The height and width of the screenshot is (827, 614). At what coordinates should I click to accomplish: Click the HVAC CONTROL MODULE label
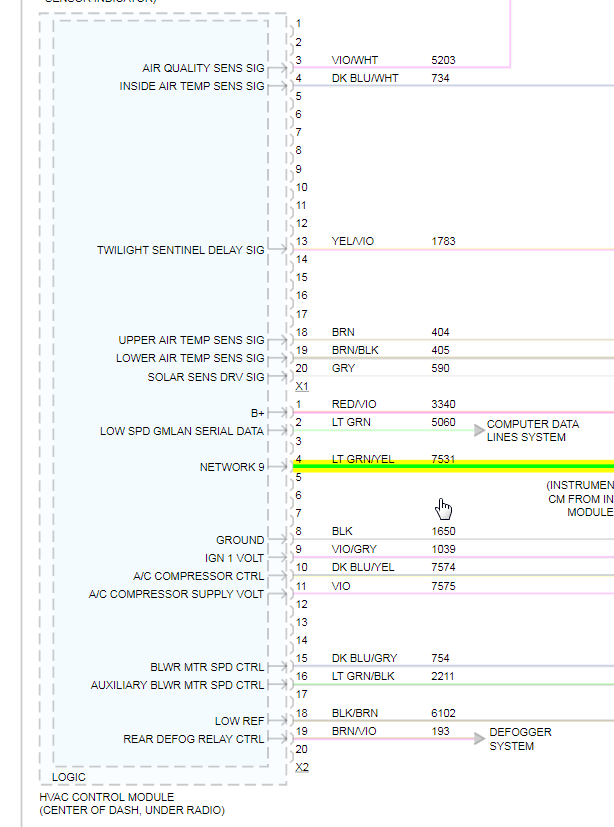click(x=107, y=797)
